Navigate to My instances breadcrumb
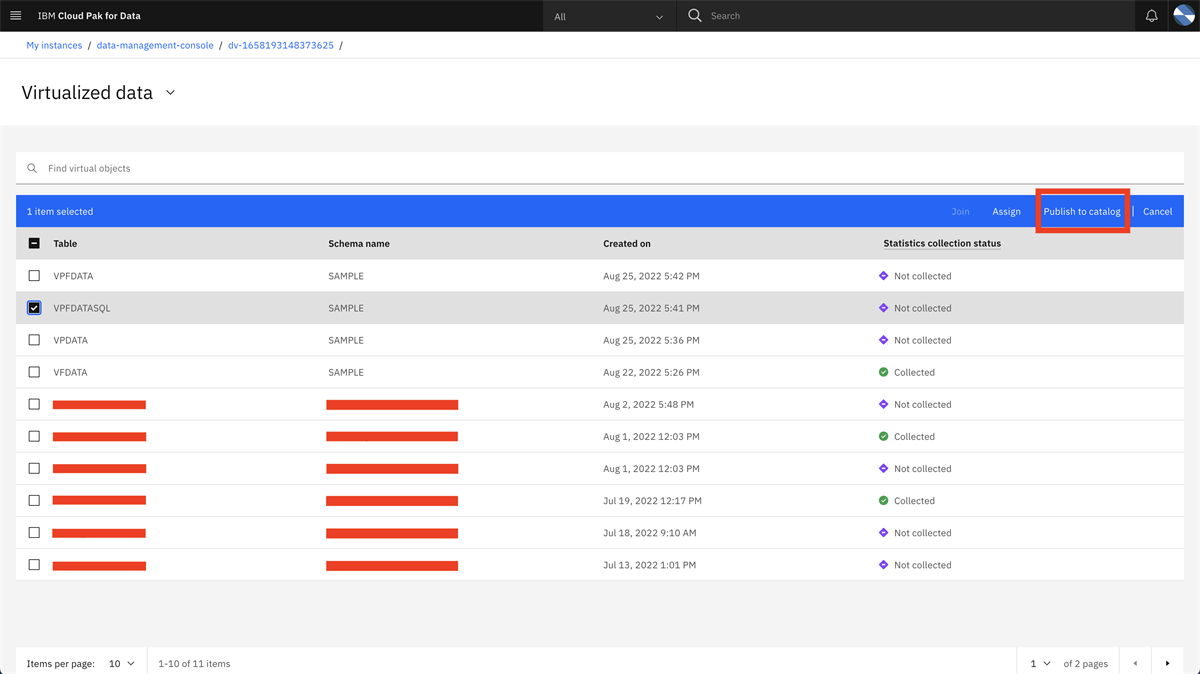Viewport: 1200px width, 674px height. pos(53,45)
